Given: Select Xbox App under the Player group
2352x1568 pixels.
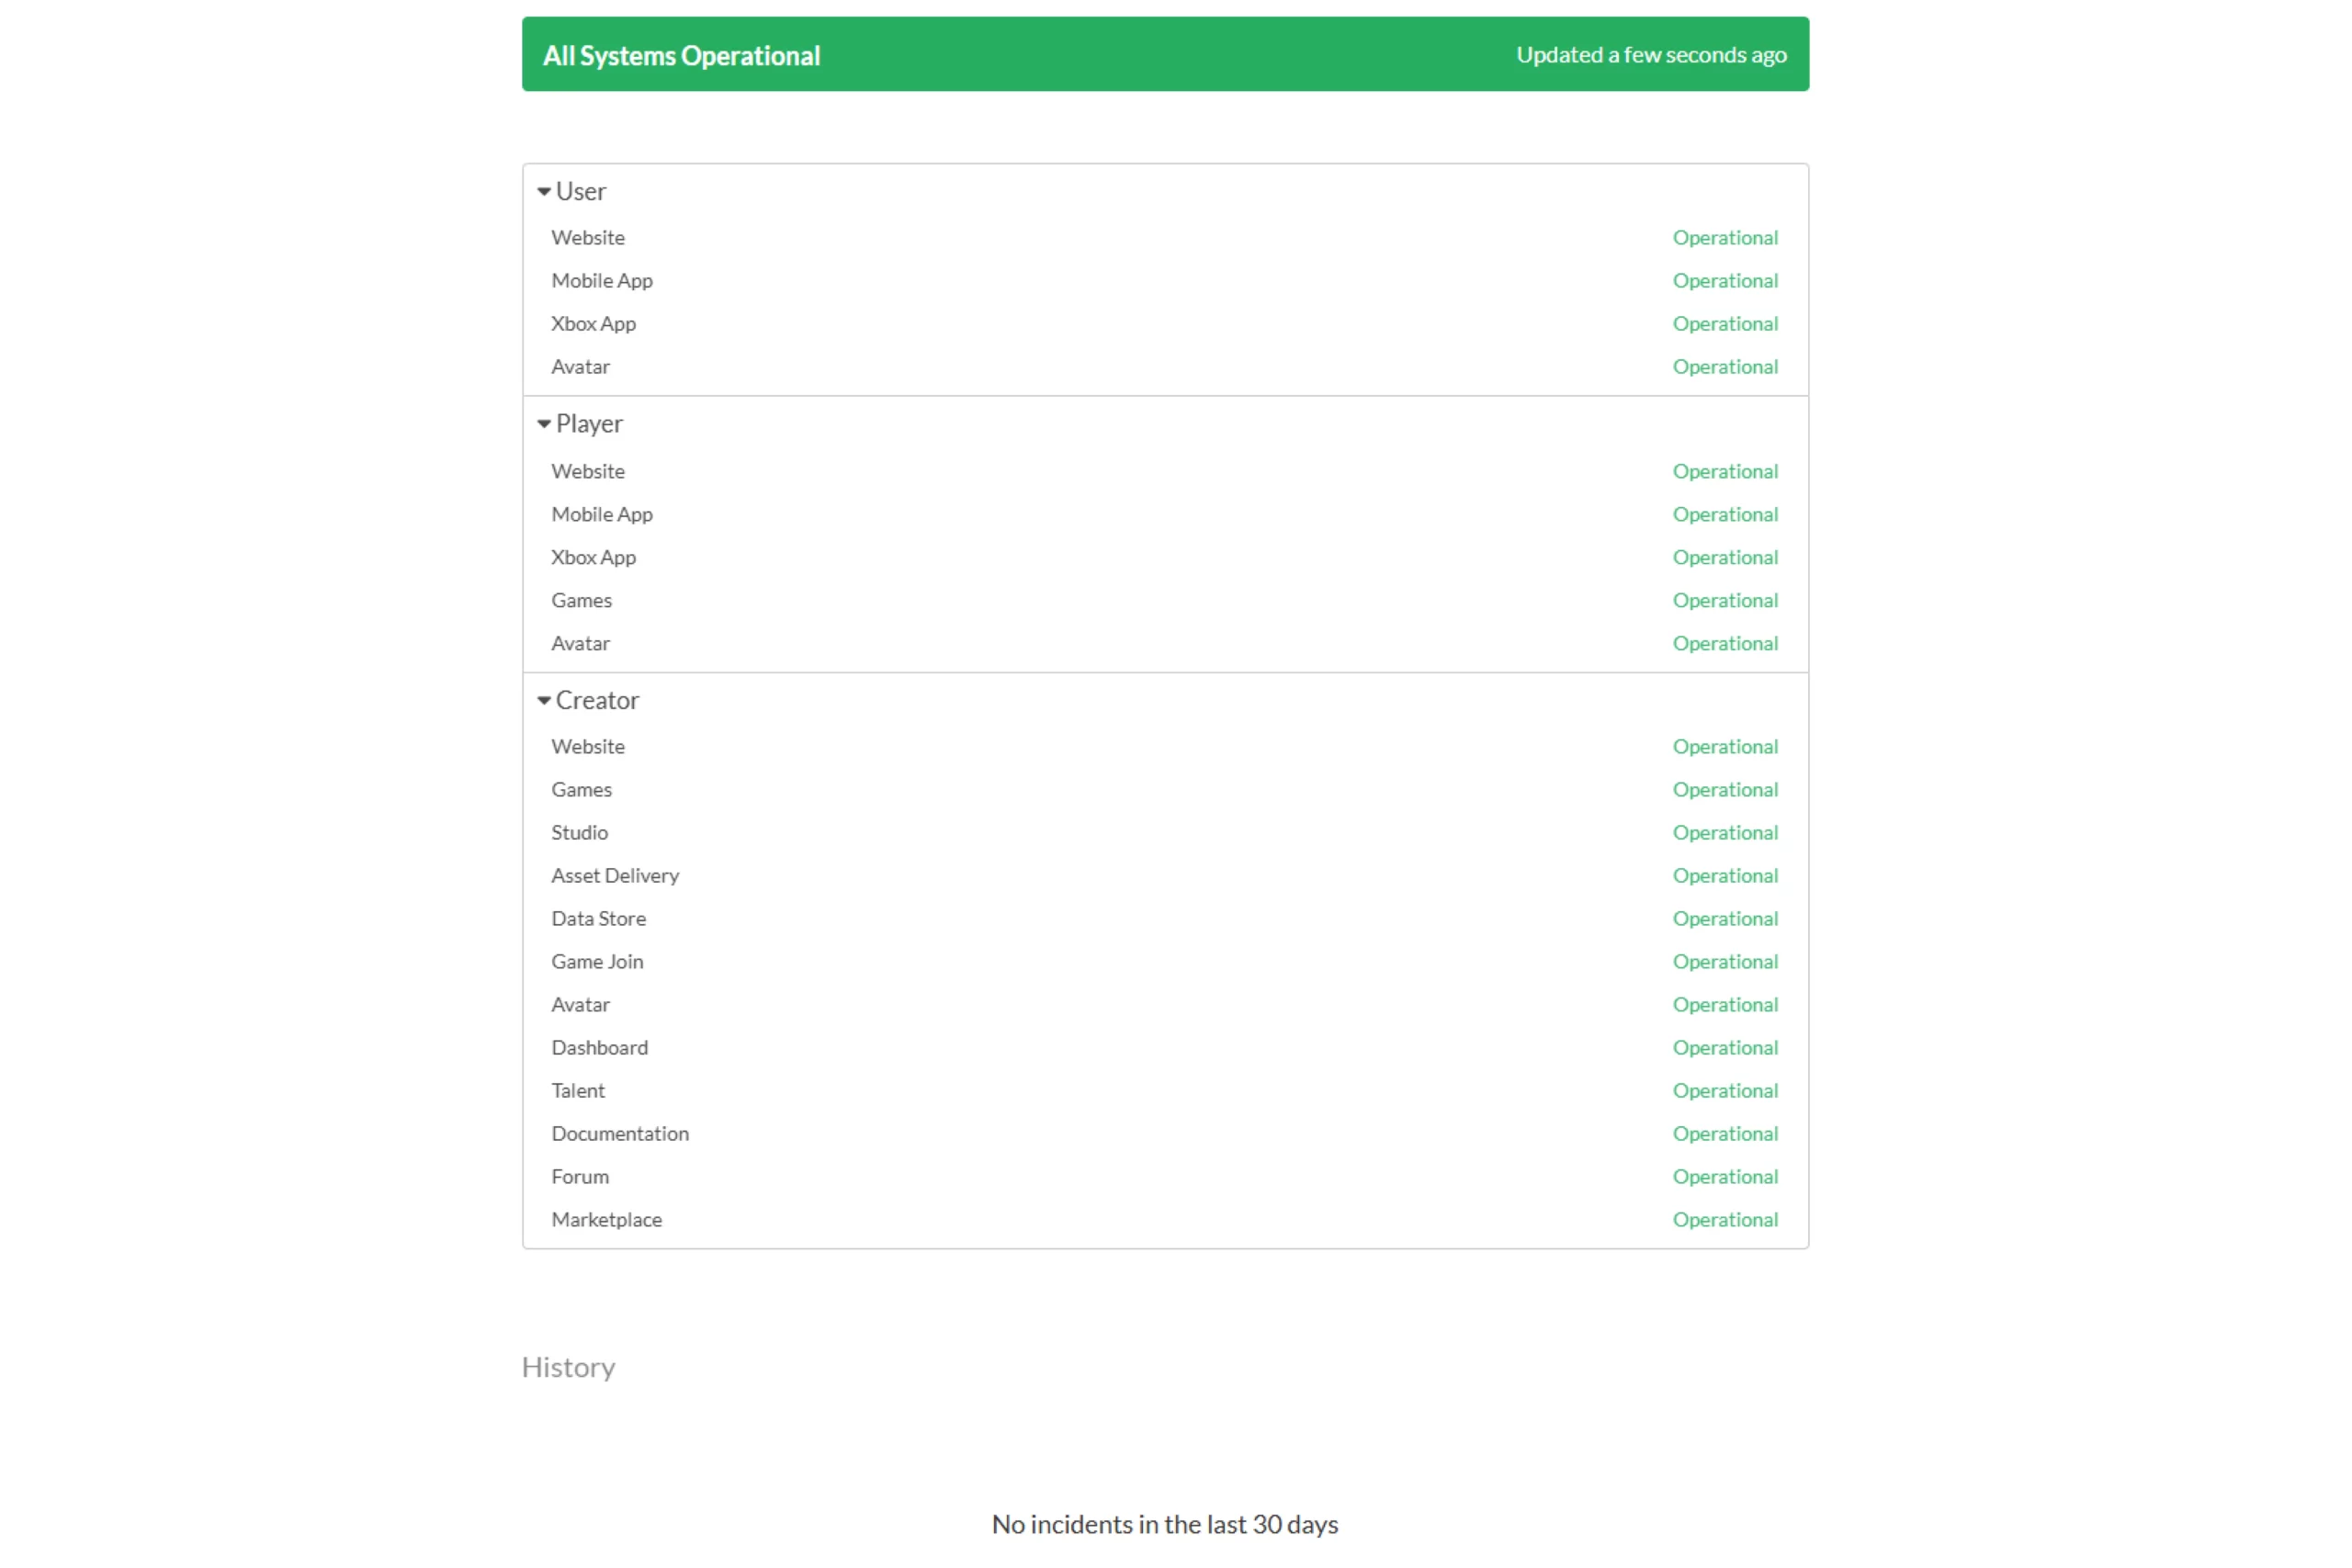Looking at the screenshot, I should (x=593, y=558).
